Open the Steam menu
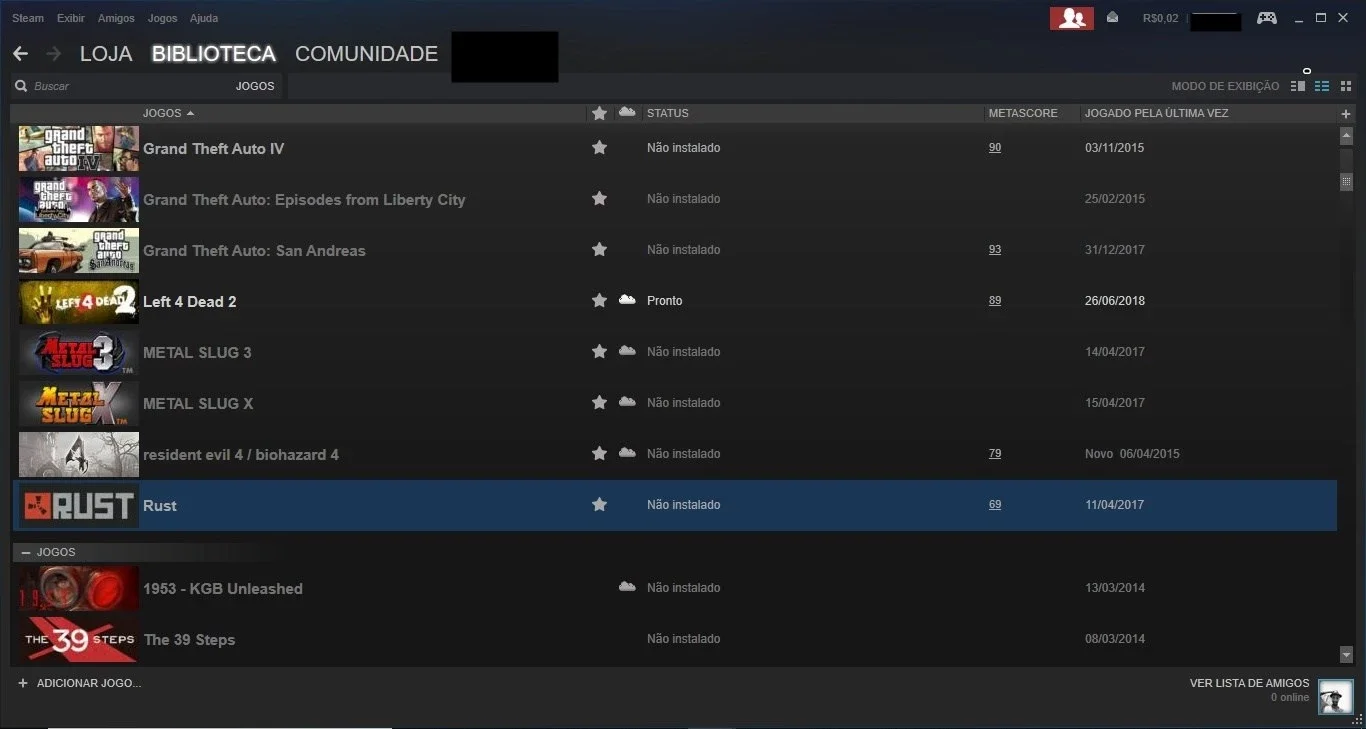1366x729 pixels. (28, 18)
